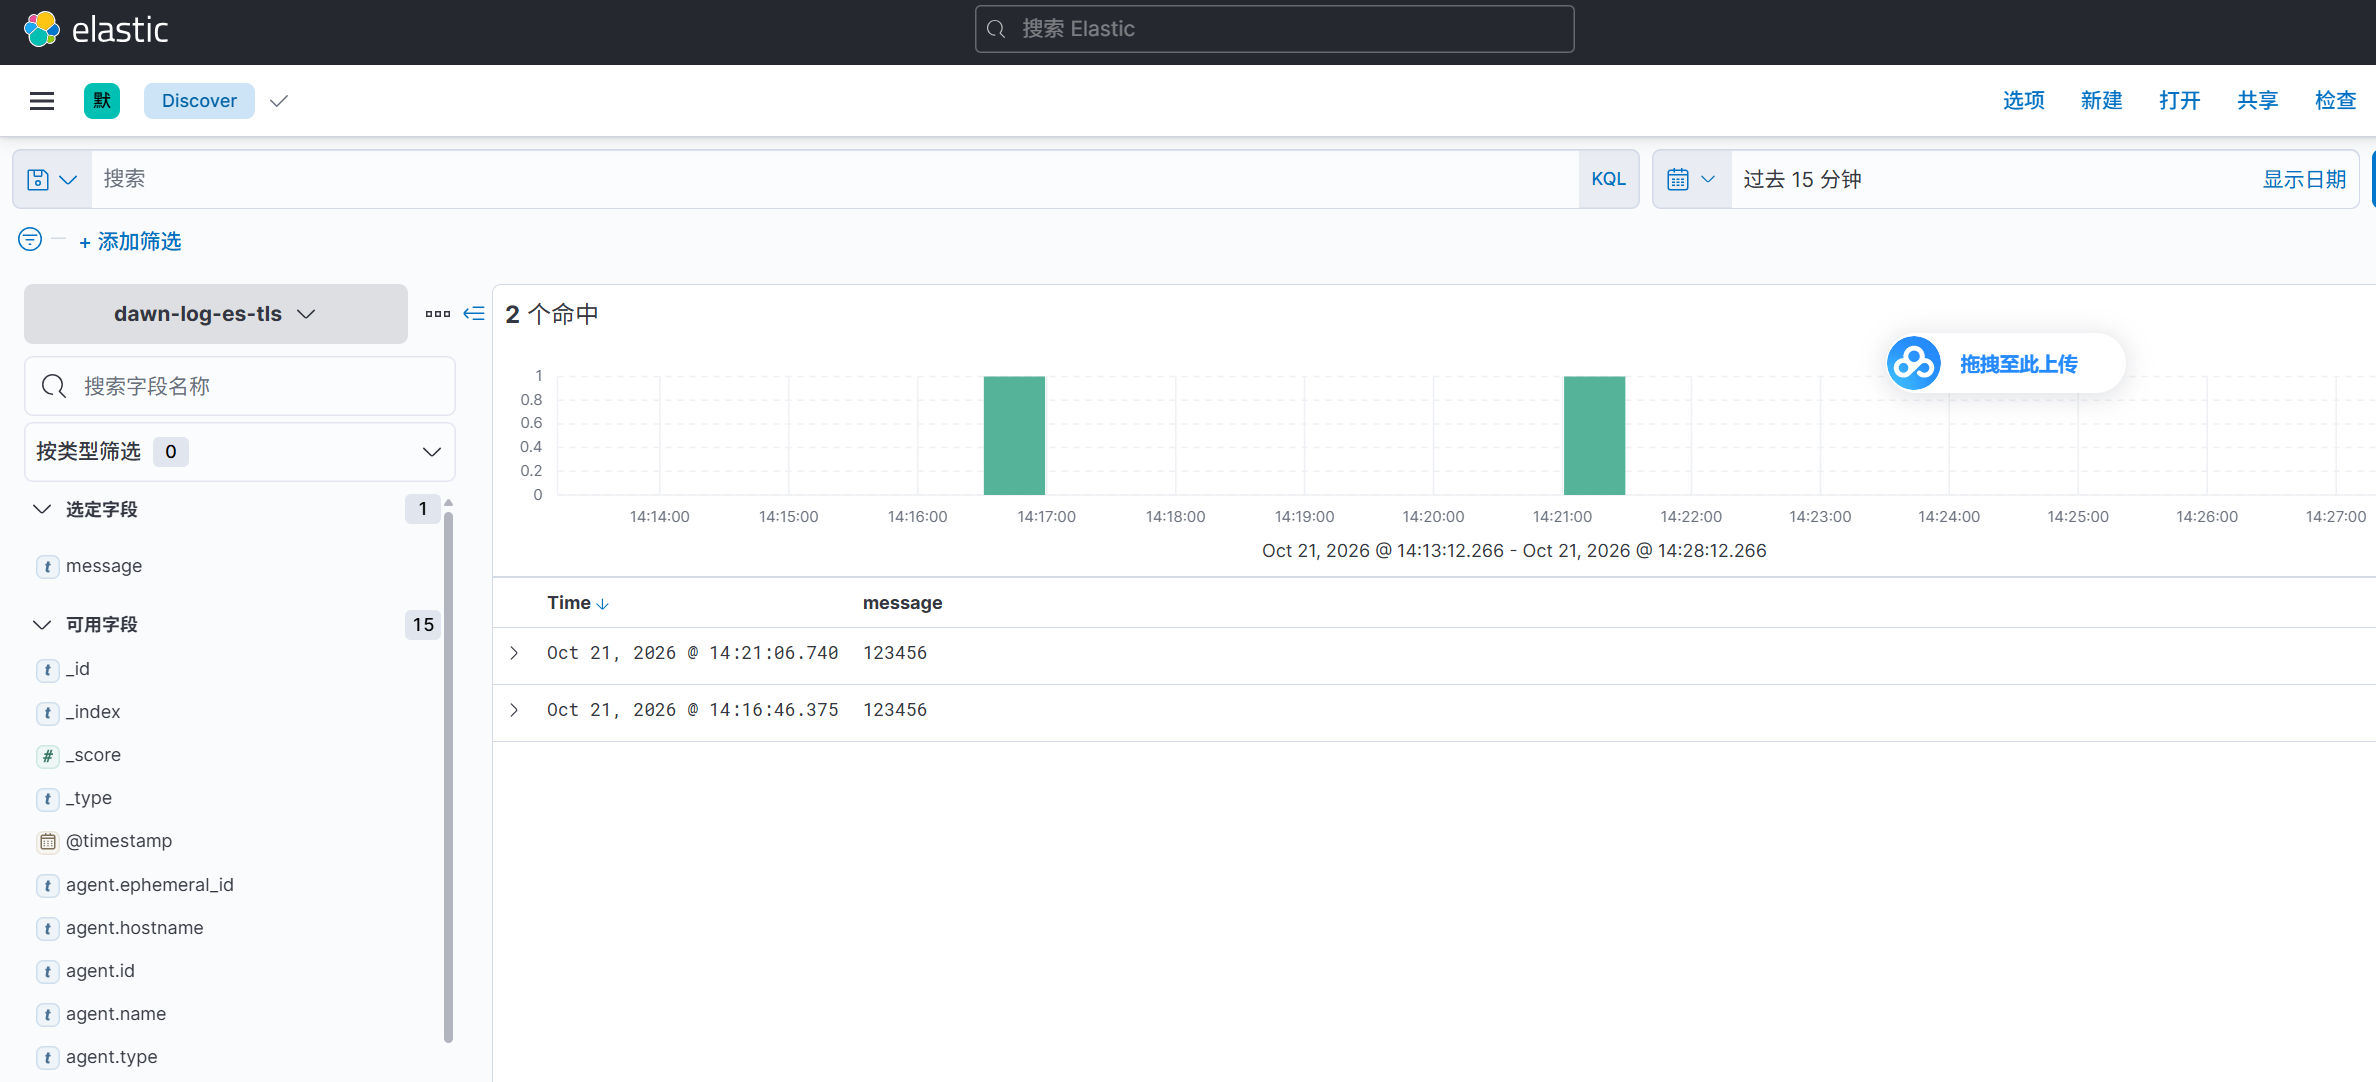Screen dimensions: 2376x1082
Task: Click the magnifier in field search
Action: pyautogui.click(x=54, y=386)
